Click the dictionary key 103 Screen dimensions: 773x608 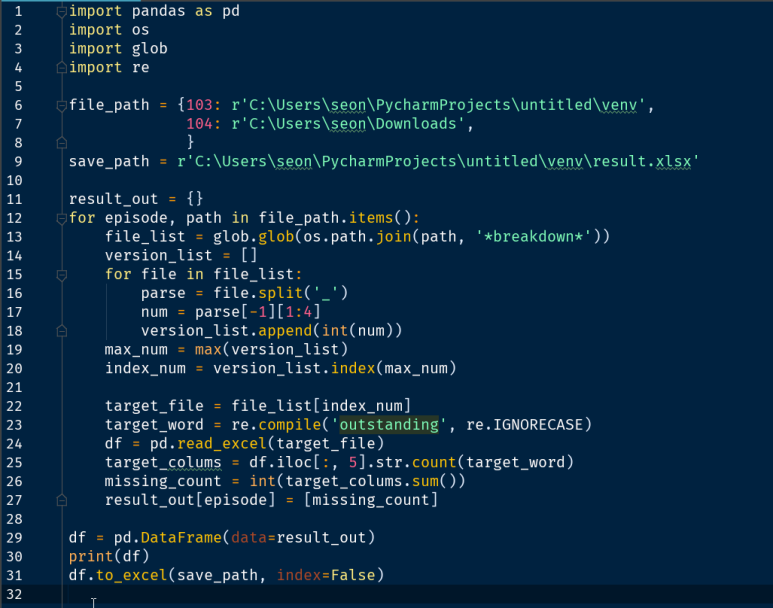tap(200, 105)
